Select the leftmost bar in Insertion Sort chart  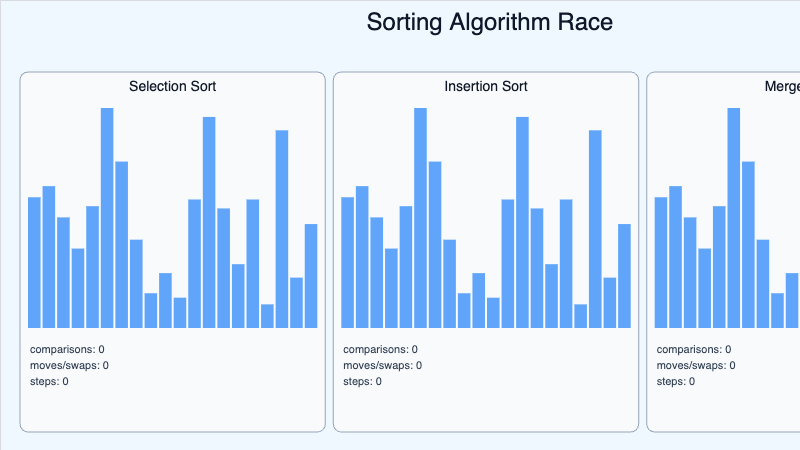tap(347, 262)
